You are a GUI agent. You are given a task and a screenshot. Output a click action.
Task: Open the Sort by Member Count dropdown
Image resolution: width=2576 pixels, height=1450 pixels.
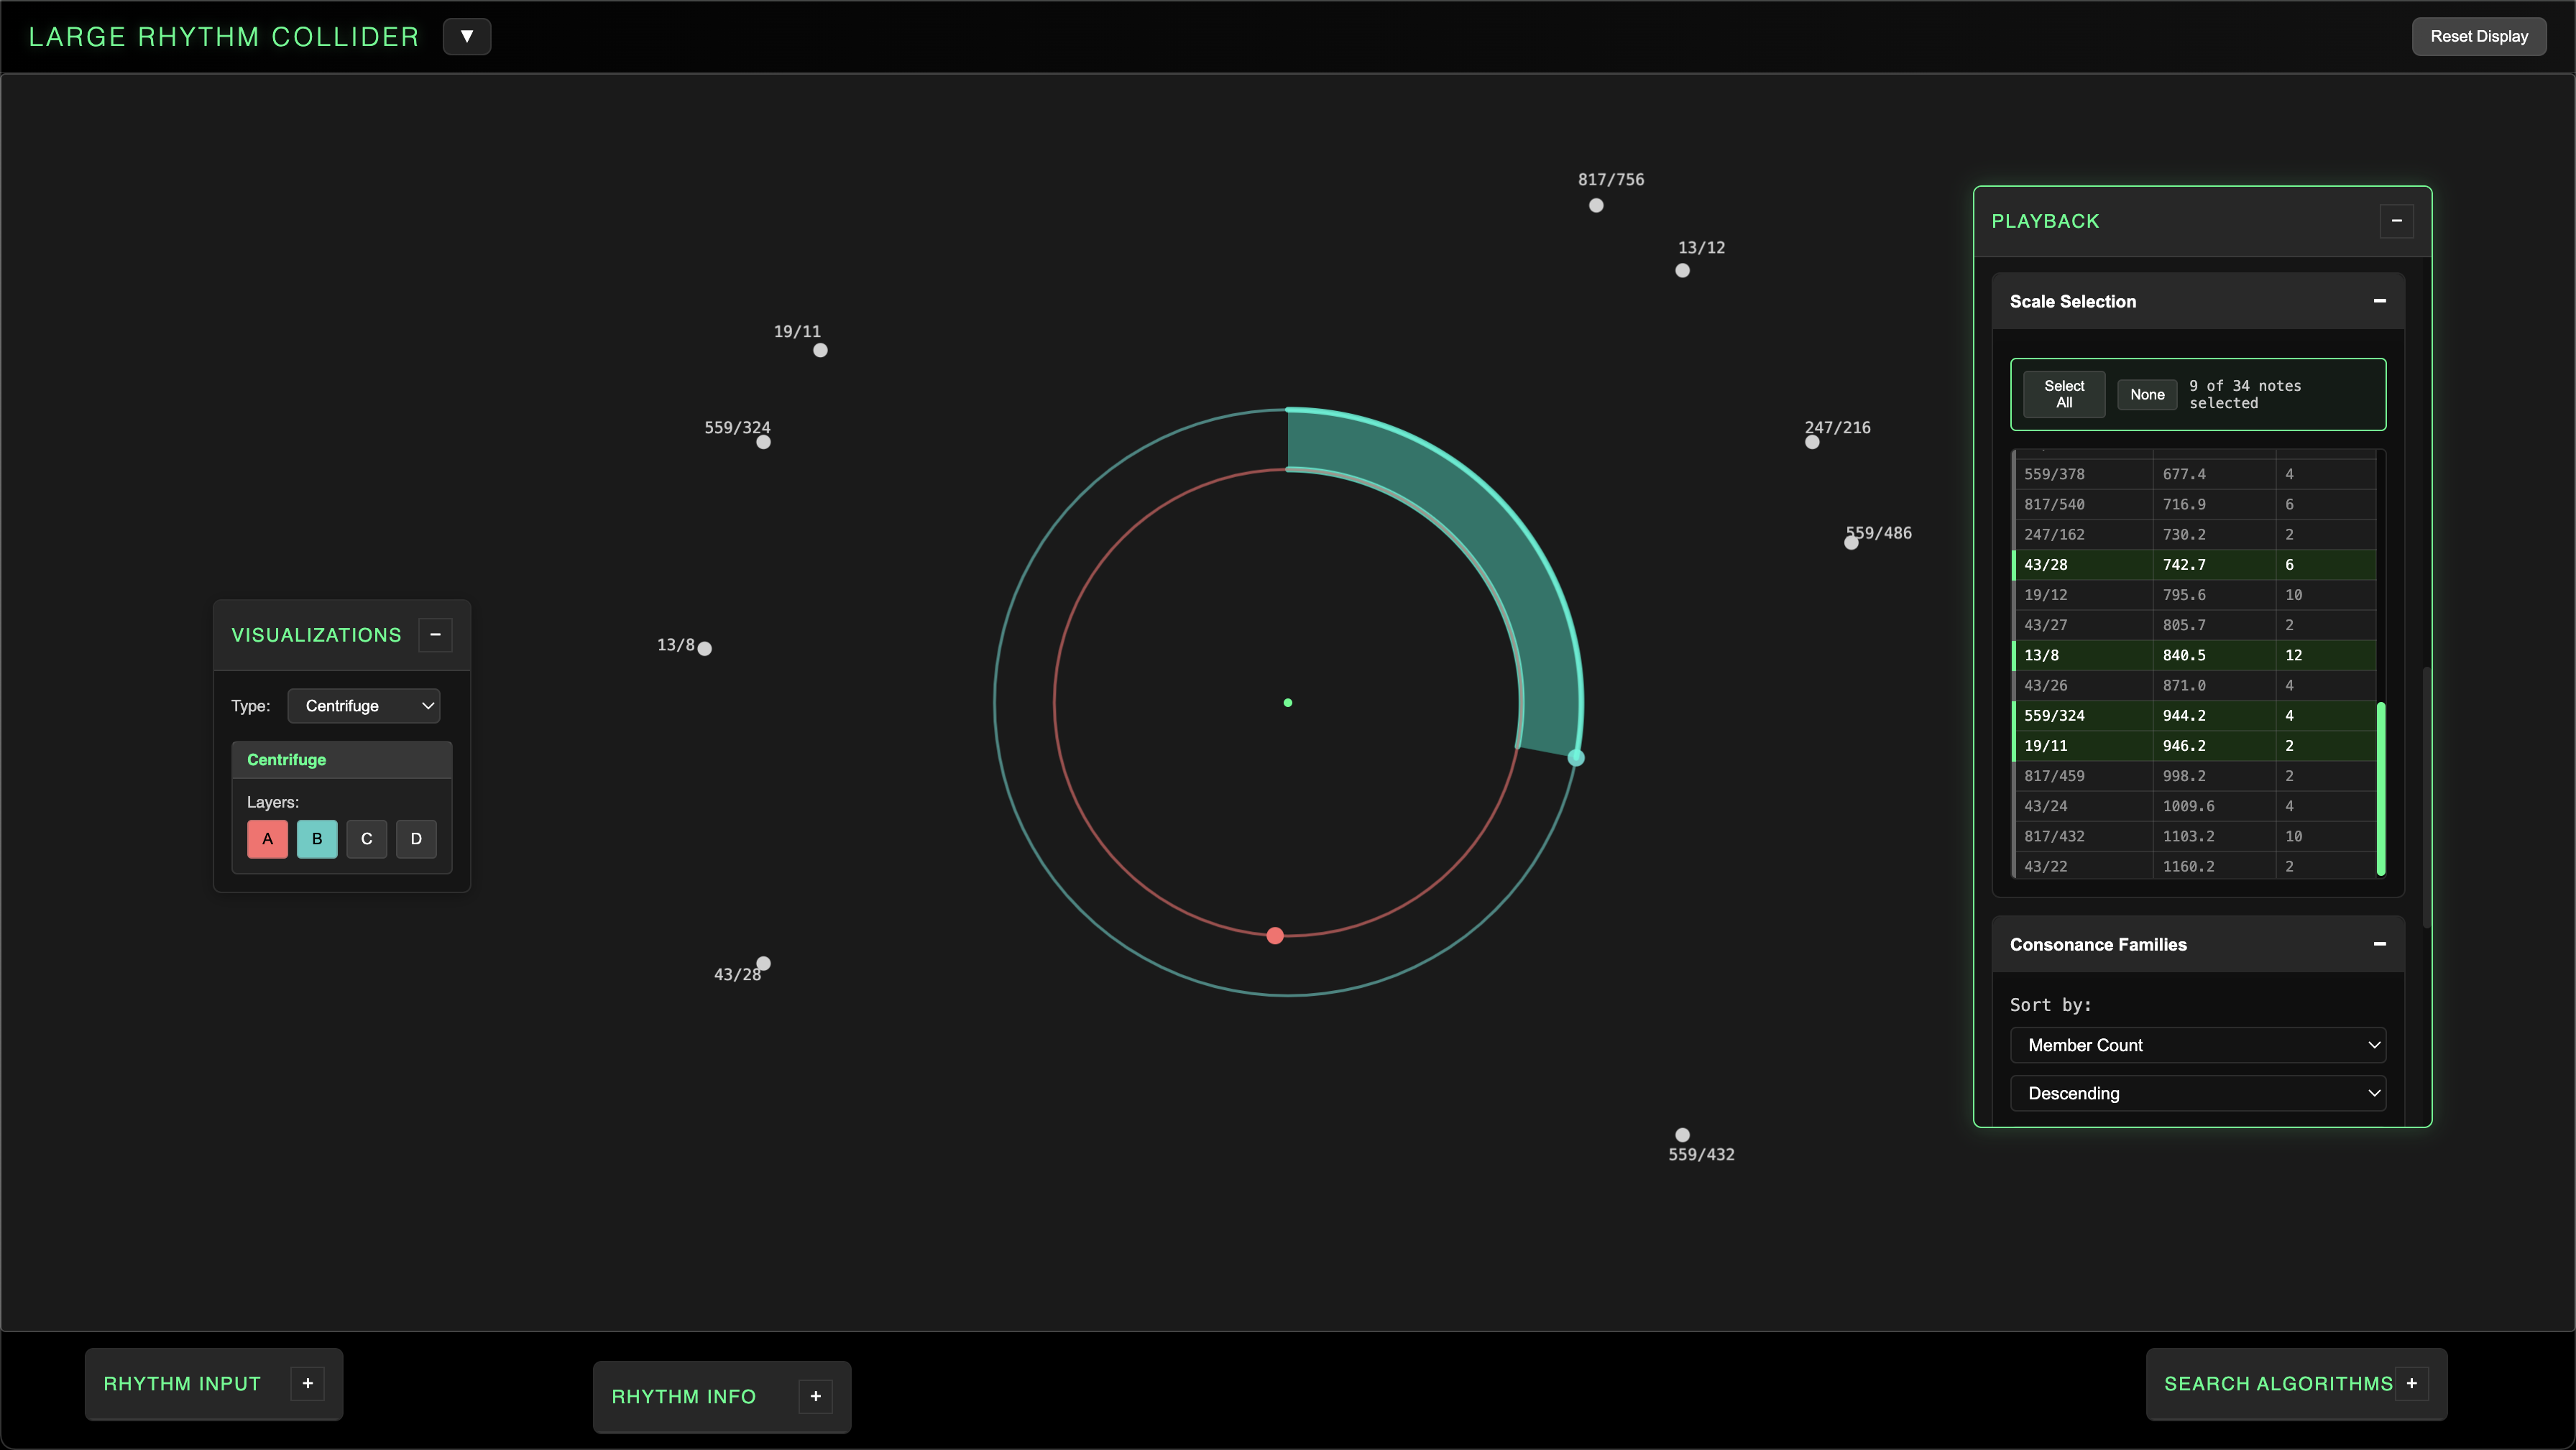tap(2197, 1044)
